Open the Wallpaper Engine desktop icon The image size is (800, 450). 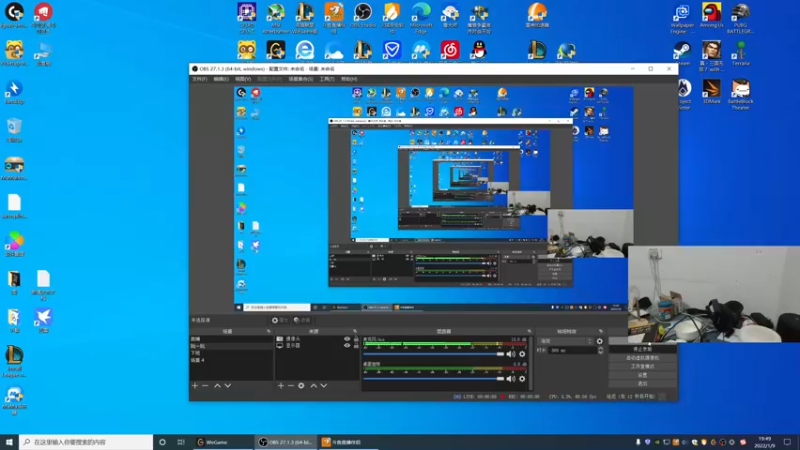682,18
